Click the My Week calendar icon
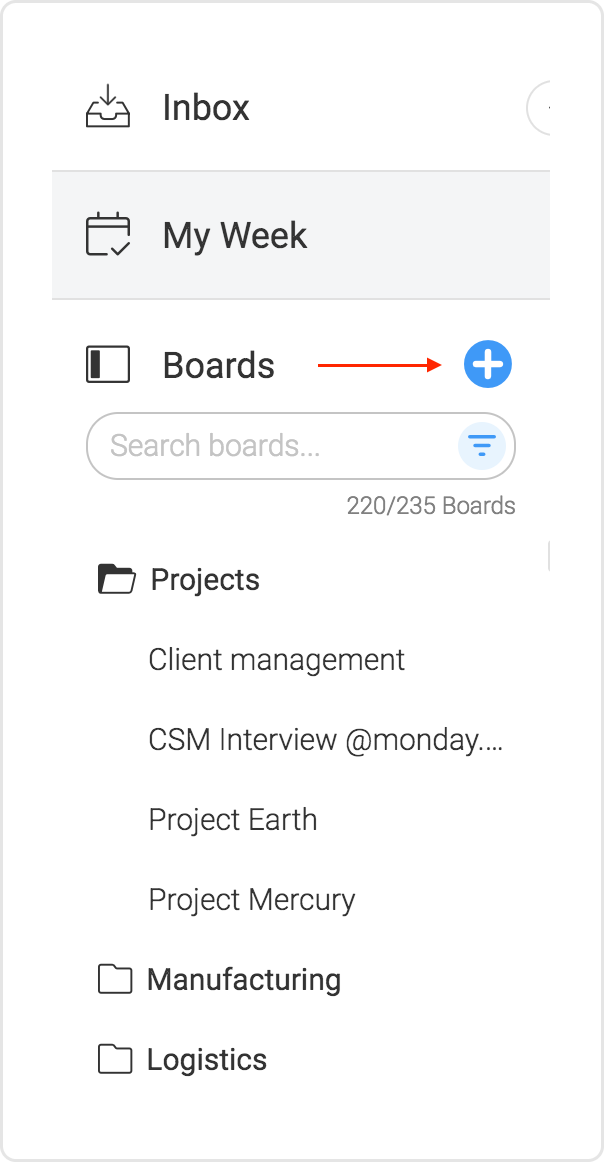This screenshot has height=1162, width=604. (x=108, y=235)
